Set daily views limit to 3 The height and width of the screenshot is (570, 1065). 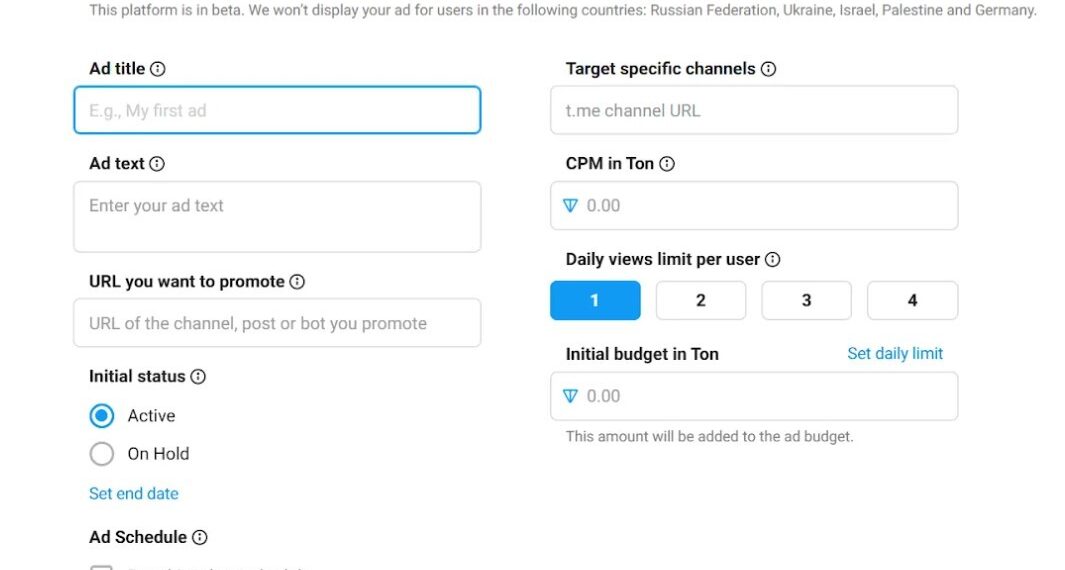(806, 300)
